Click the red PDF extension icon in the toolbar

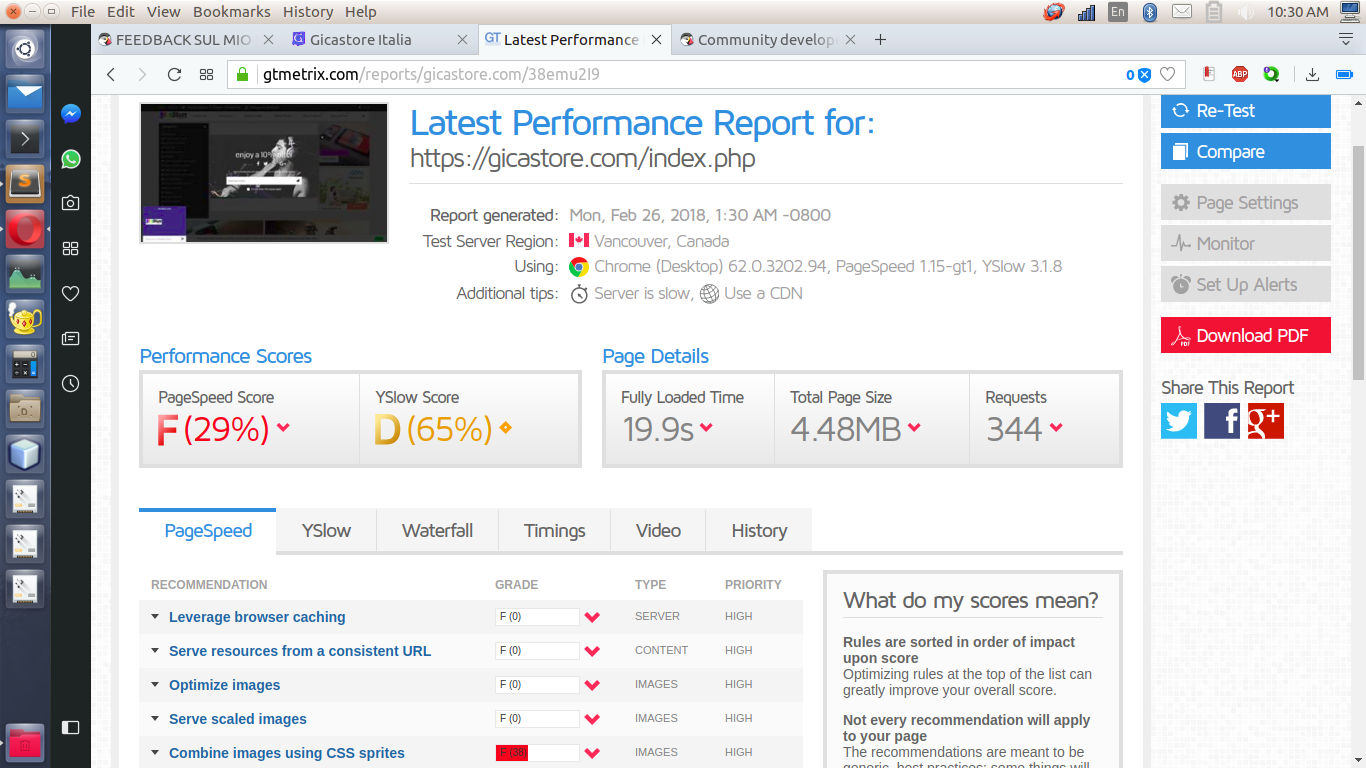(x=1208, y=74)
